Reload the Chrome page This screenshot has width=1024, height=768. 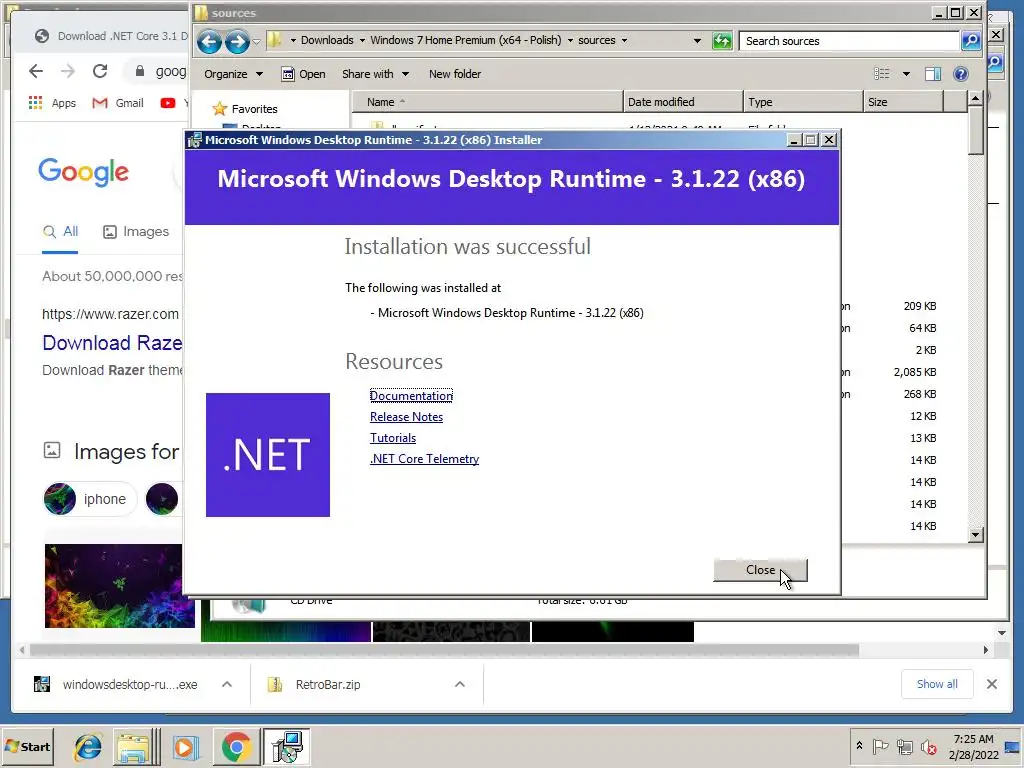pyautogui.click(x=100, y=71)
